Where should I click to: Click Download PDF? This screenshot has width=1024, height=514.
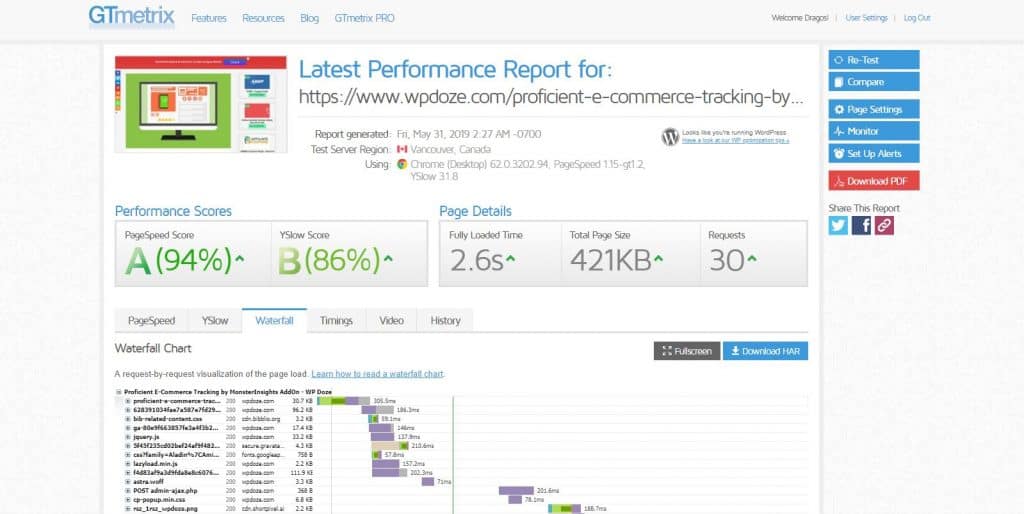874,181
